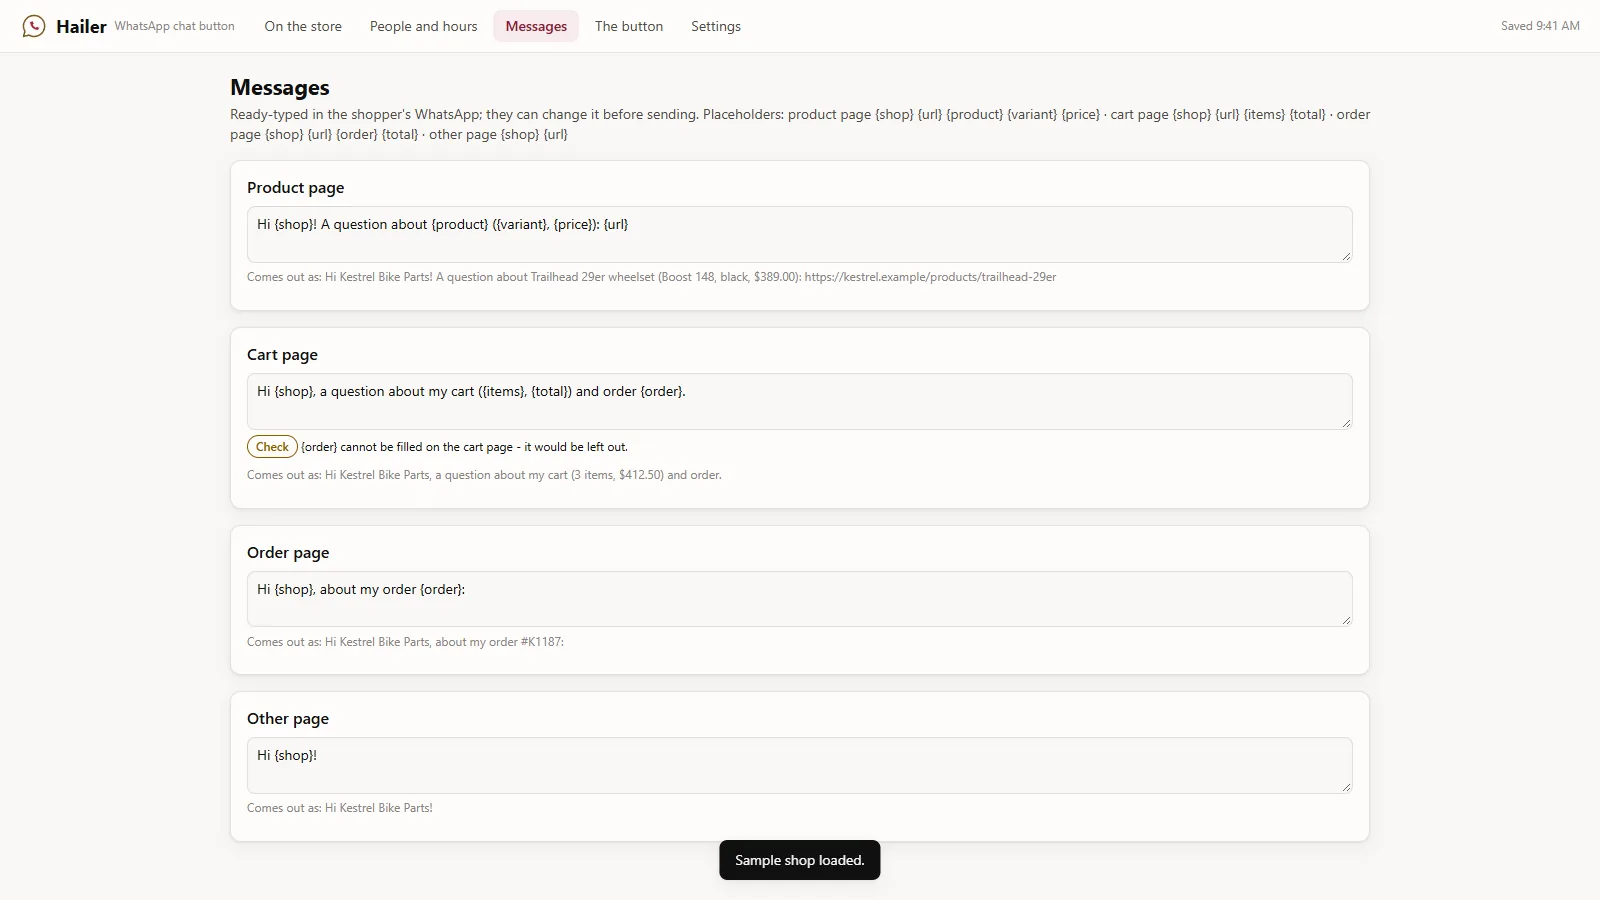This screenshot has height=900, width=1600.
Task: Grab the Other page textarea resize handle
Action: (x=1346, y=787)
